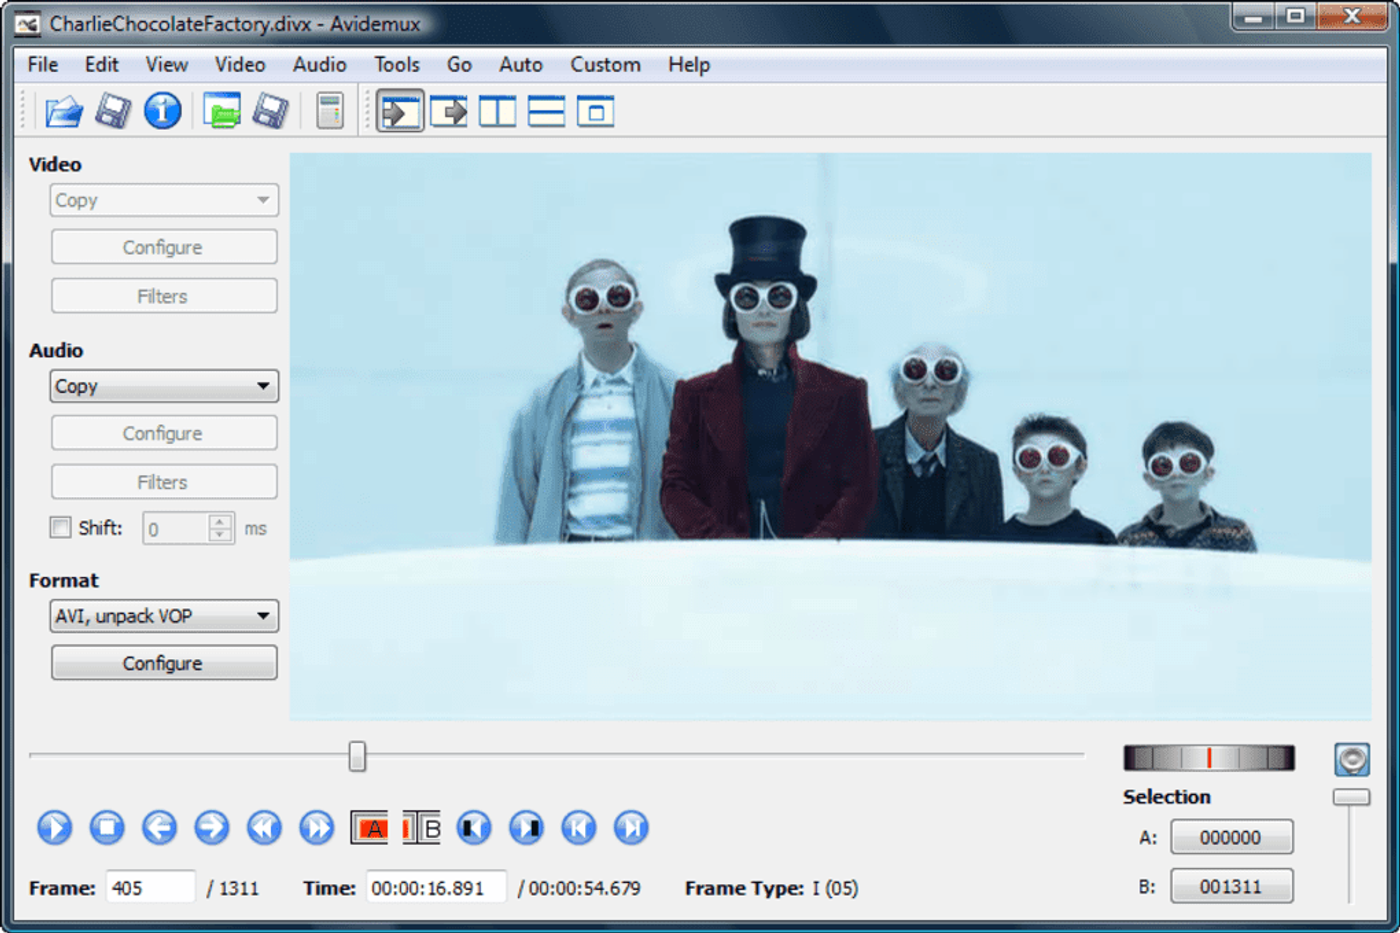This screenshot has width=1400, height=933.
Task: Set selection marker A at current frame
Action: (371, 828)
